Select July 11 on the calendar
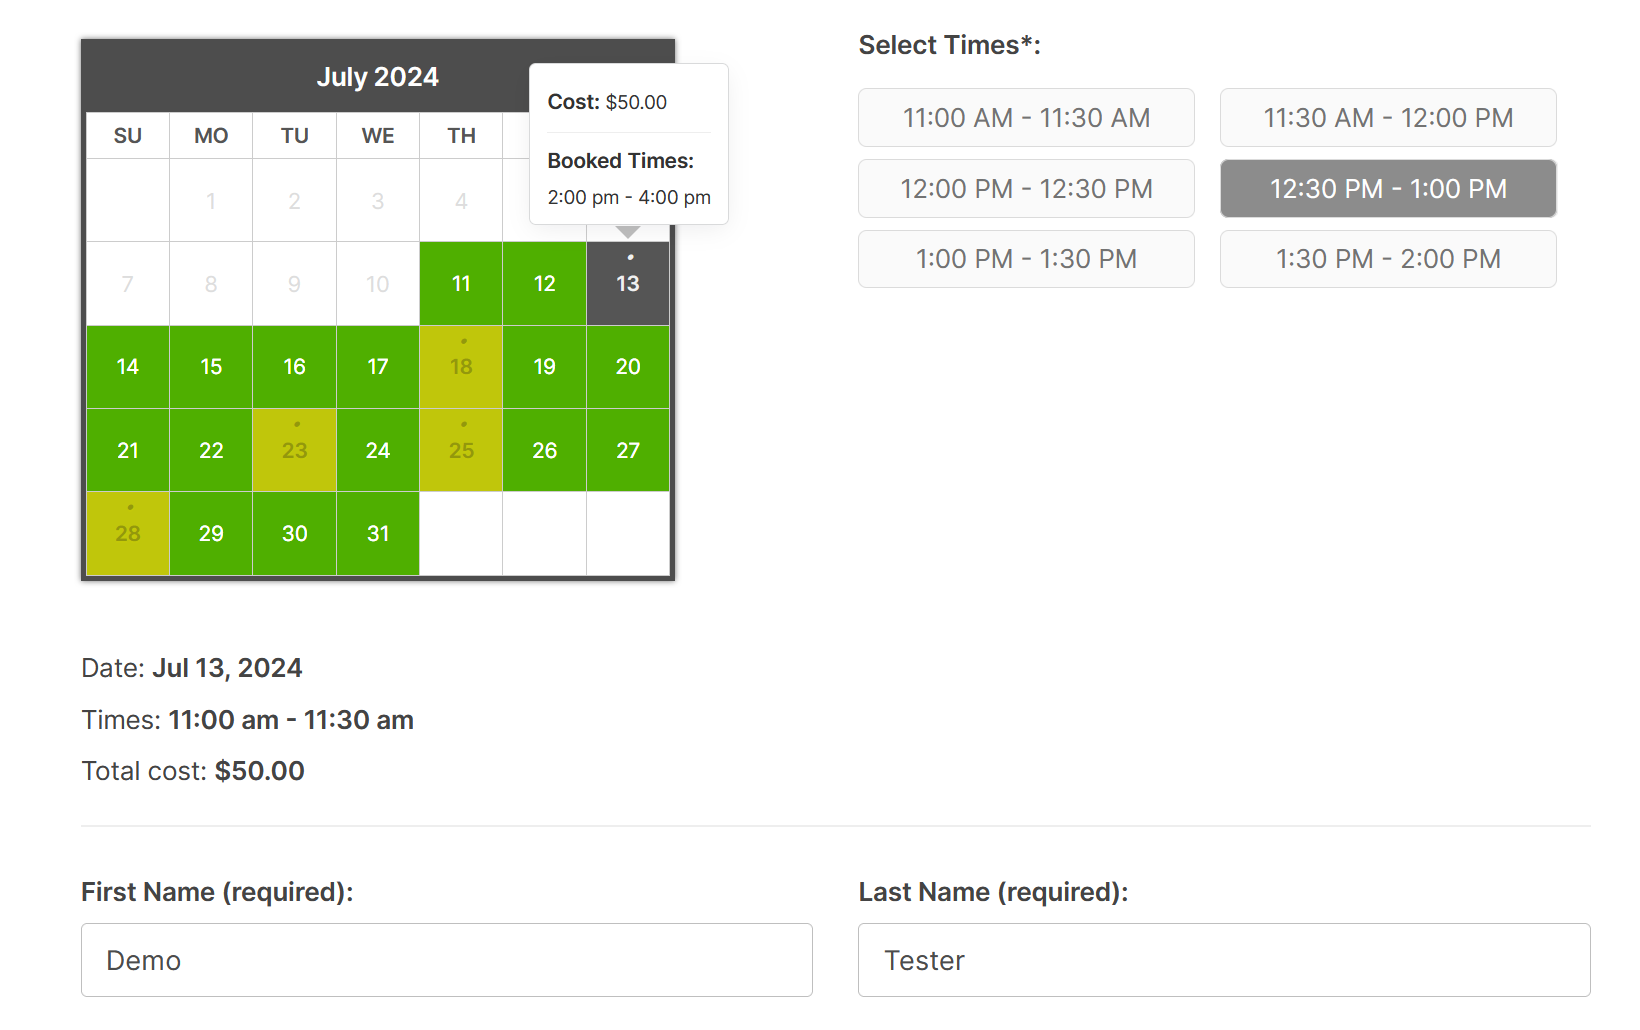Screen dimensions: 1640x1030 pos(460,283)
